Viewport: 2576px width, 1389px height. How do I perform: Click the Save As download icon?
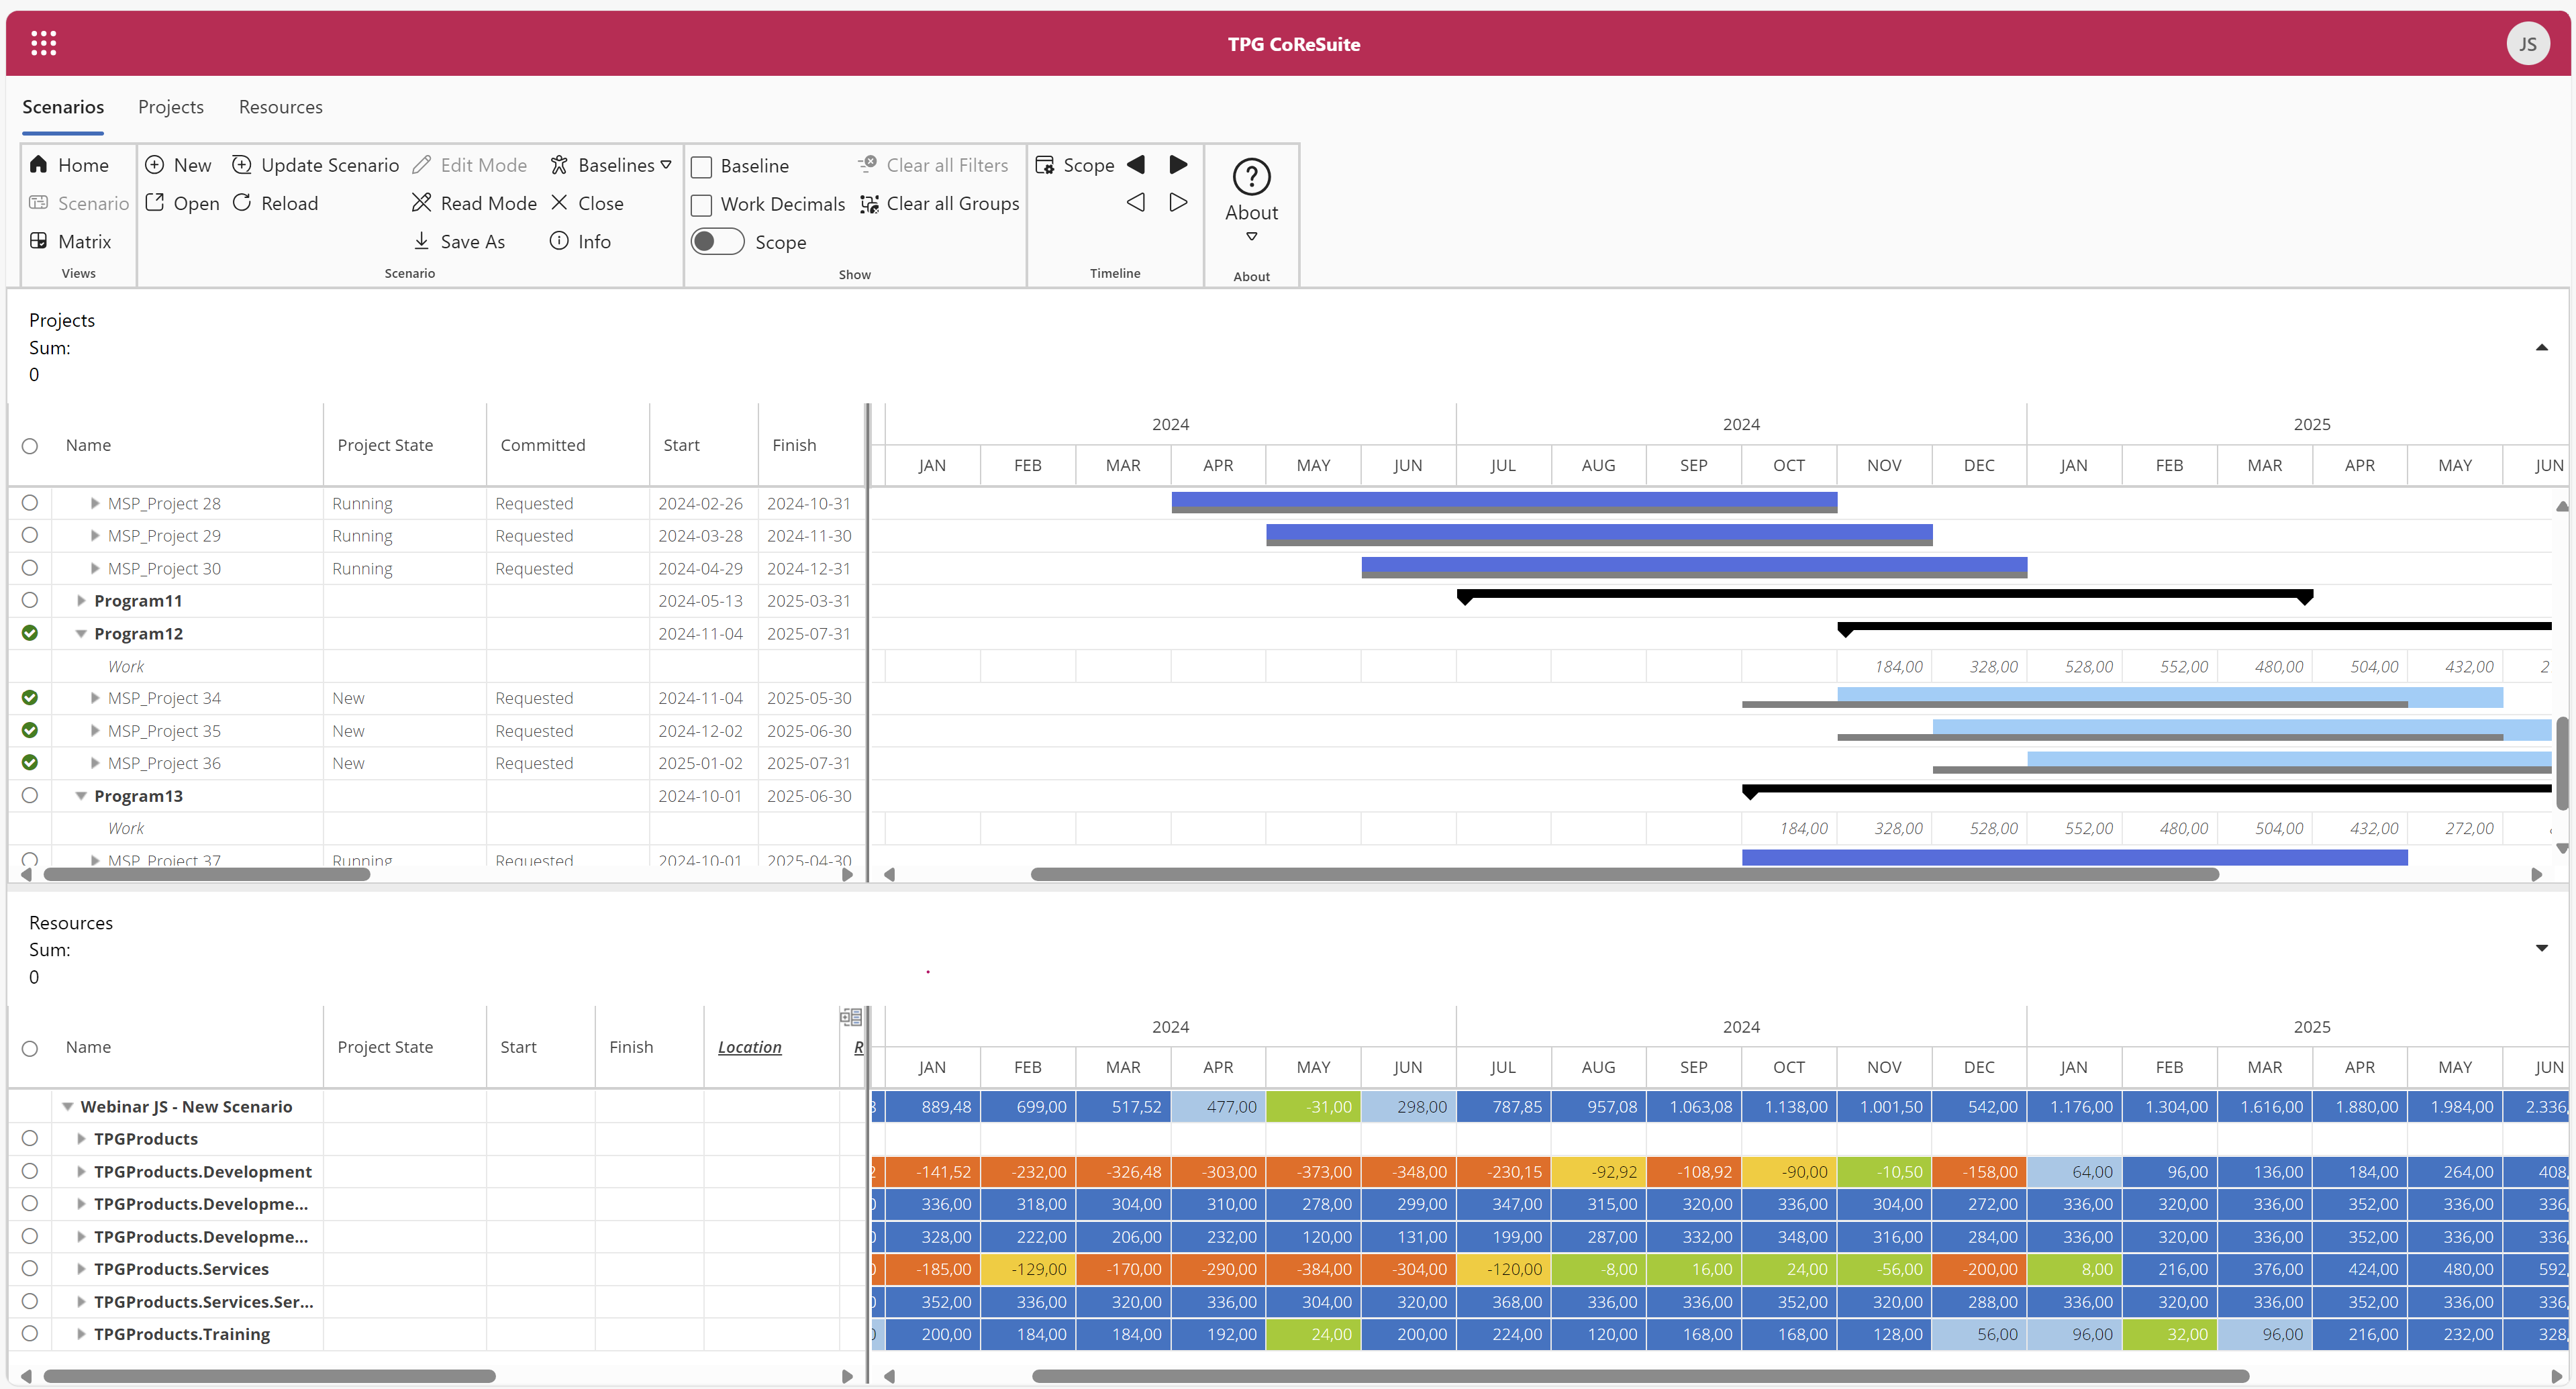(x=421, y=241)
